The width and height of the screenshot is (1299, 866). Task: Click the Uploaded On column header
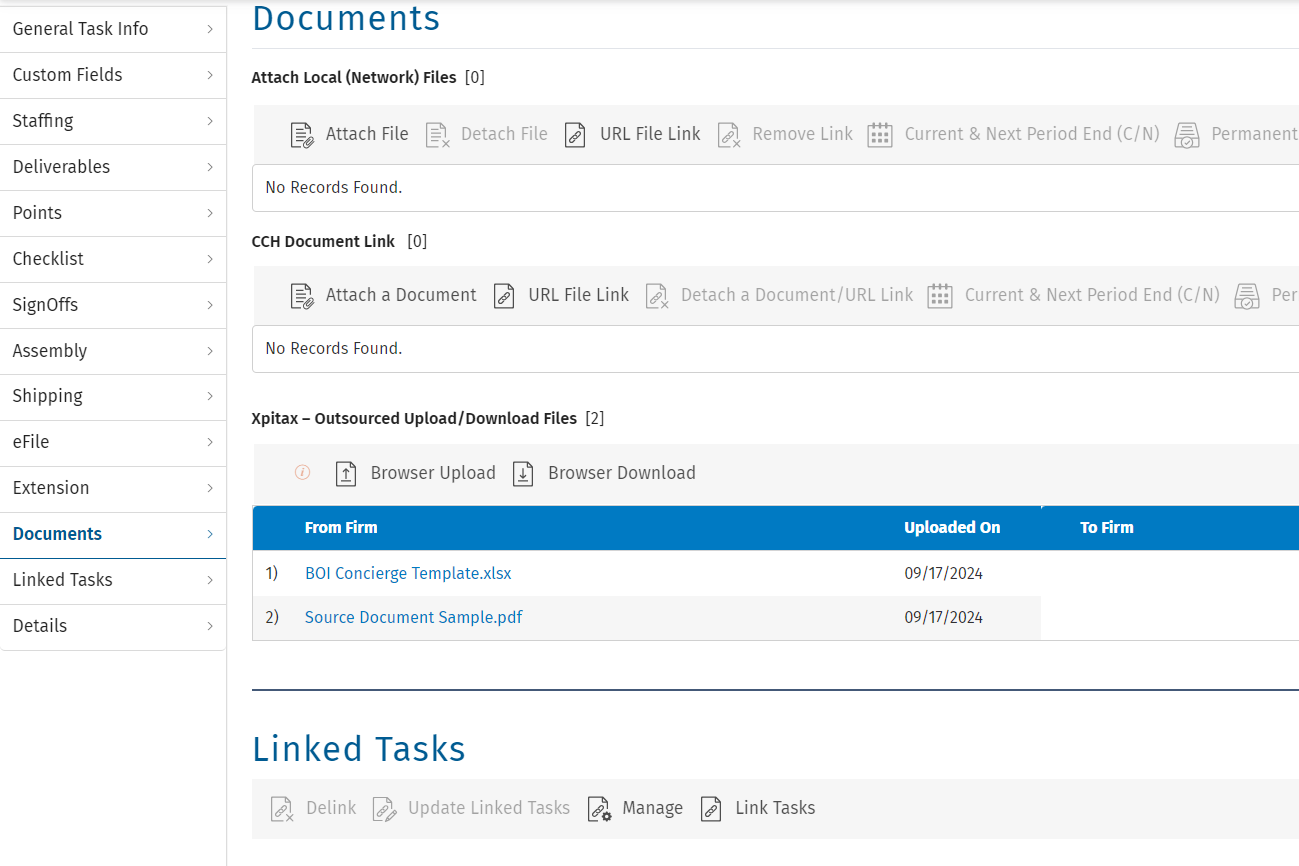point(951,528)
